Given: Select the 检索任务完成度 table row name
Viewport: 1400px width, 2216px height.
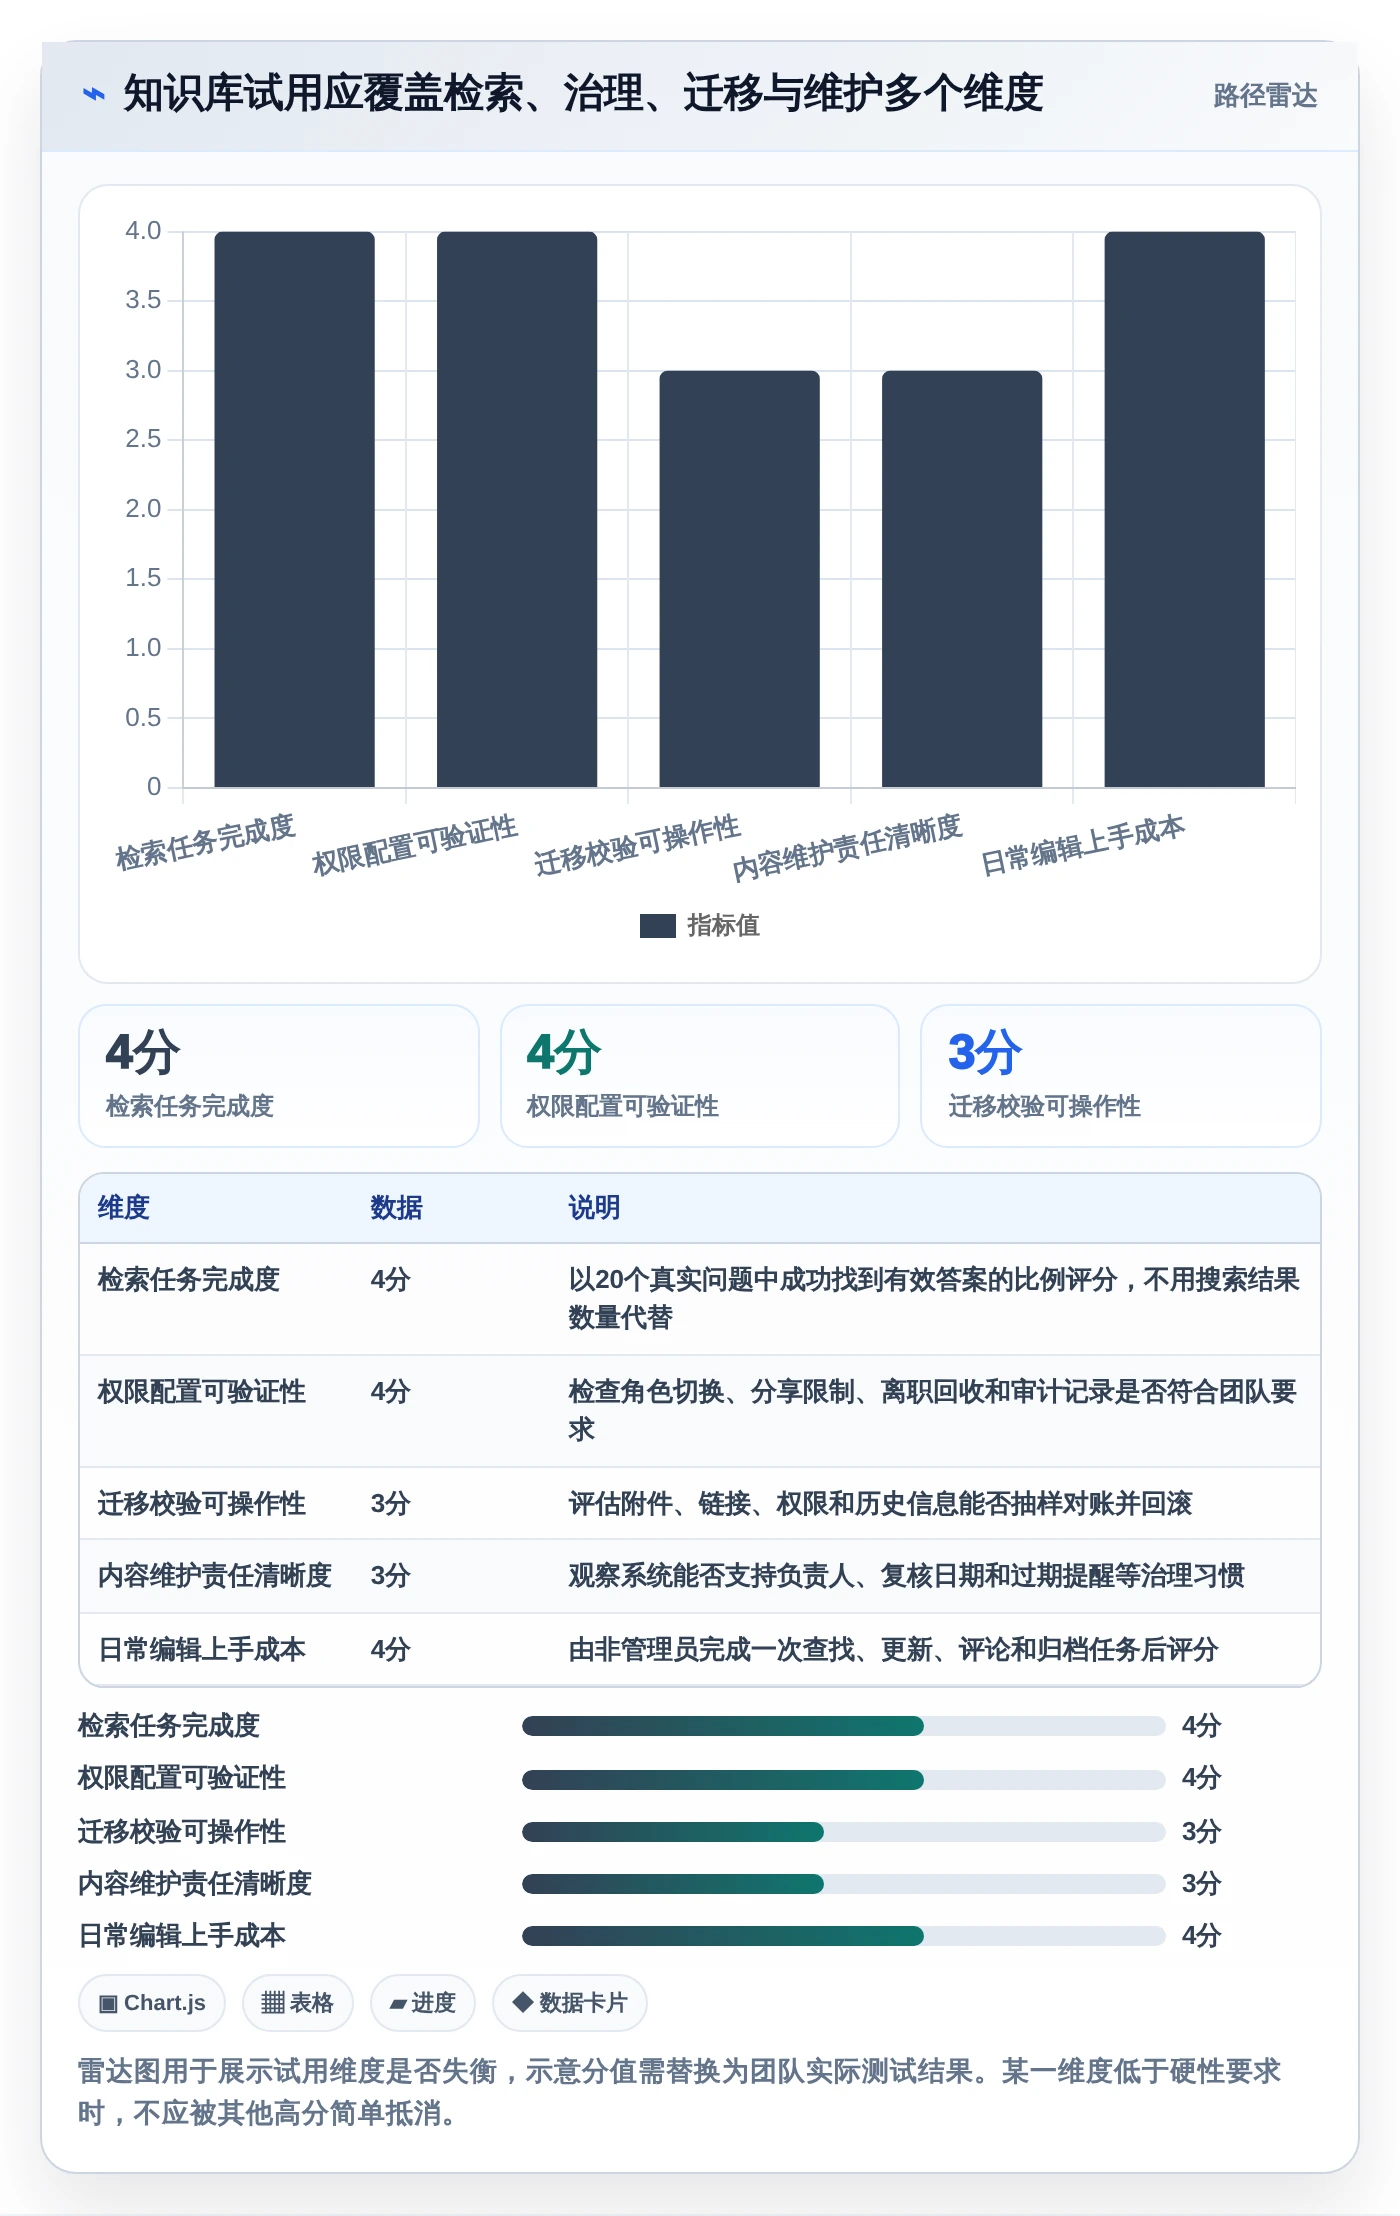Looking at the screenshot, I should click(x=189, y=1280).
